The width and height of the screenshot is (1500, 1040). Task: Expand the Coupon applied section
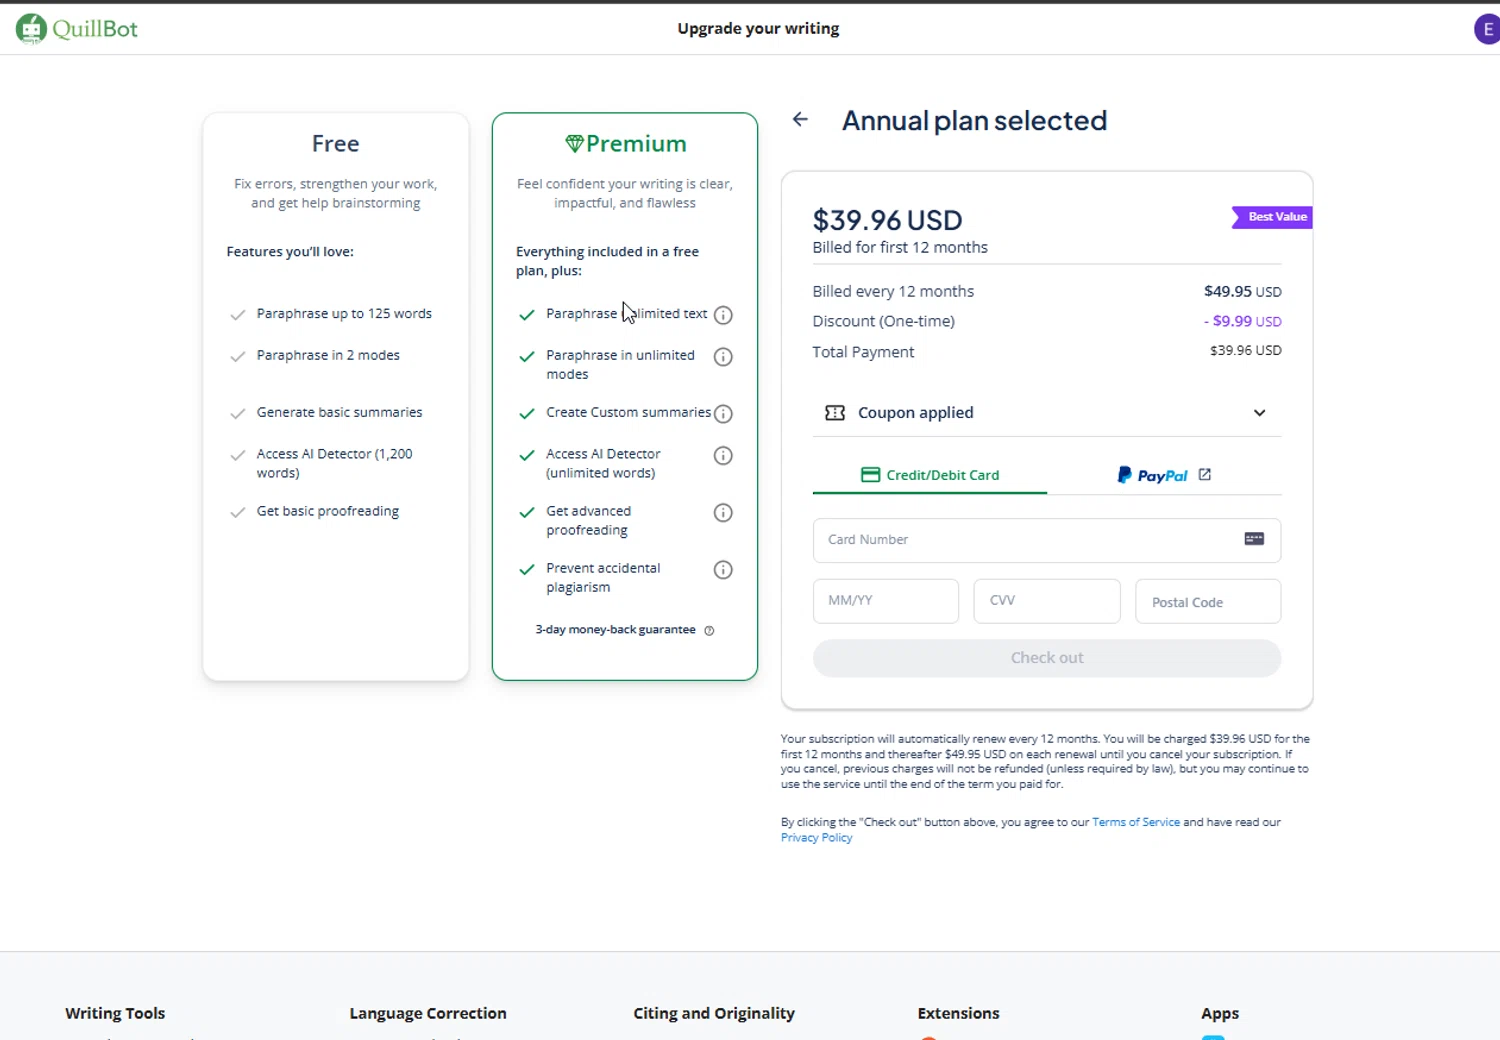[x=1259, y=413]
